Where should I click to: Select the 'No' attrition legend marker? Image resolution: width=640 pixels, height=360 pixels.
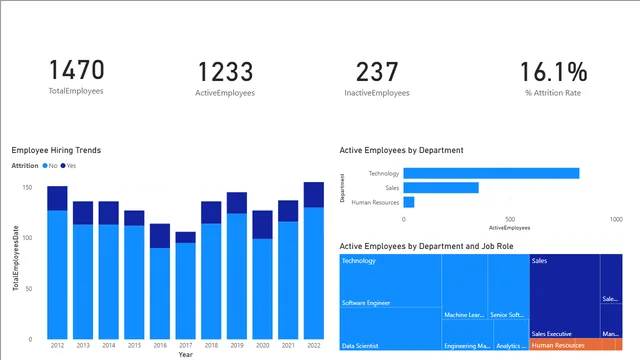click(45, 166)
